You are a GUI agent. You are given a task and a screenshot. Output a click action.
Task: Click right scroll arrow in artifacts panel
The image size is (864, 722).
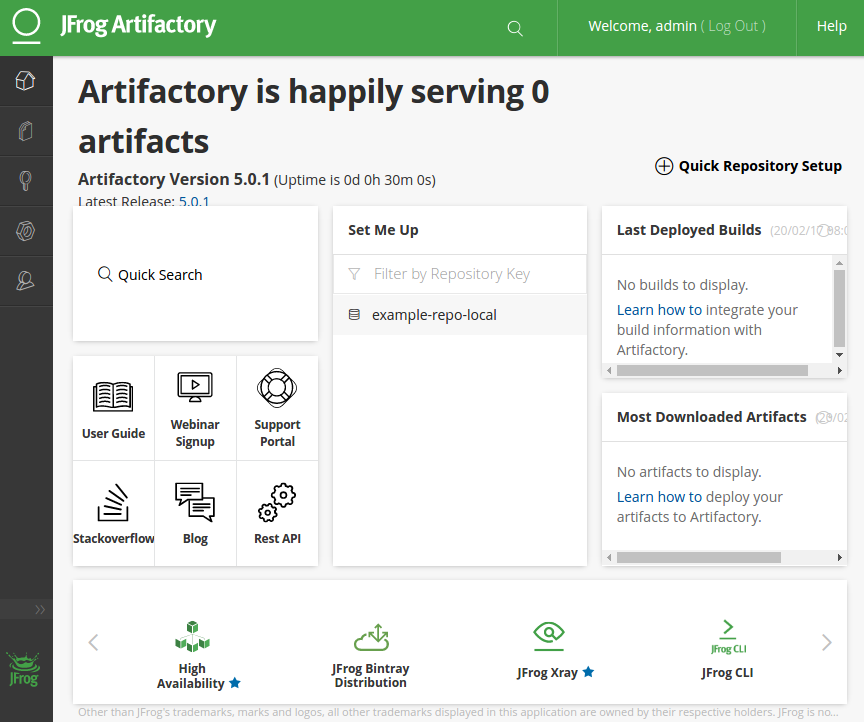[x=839, y=557]
